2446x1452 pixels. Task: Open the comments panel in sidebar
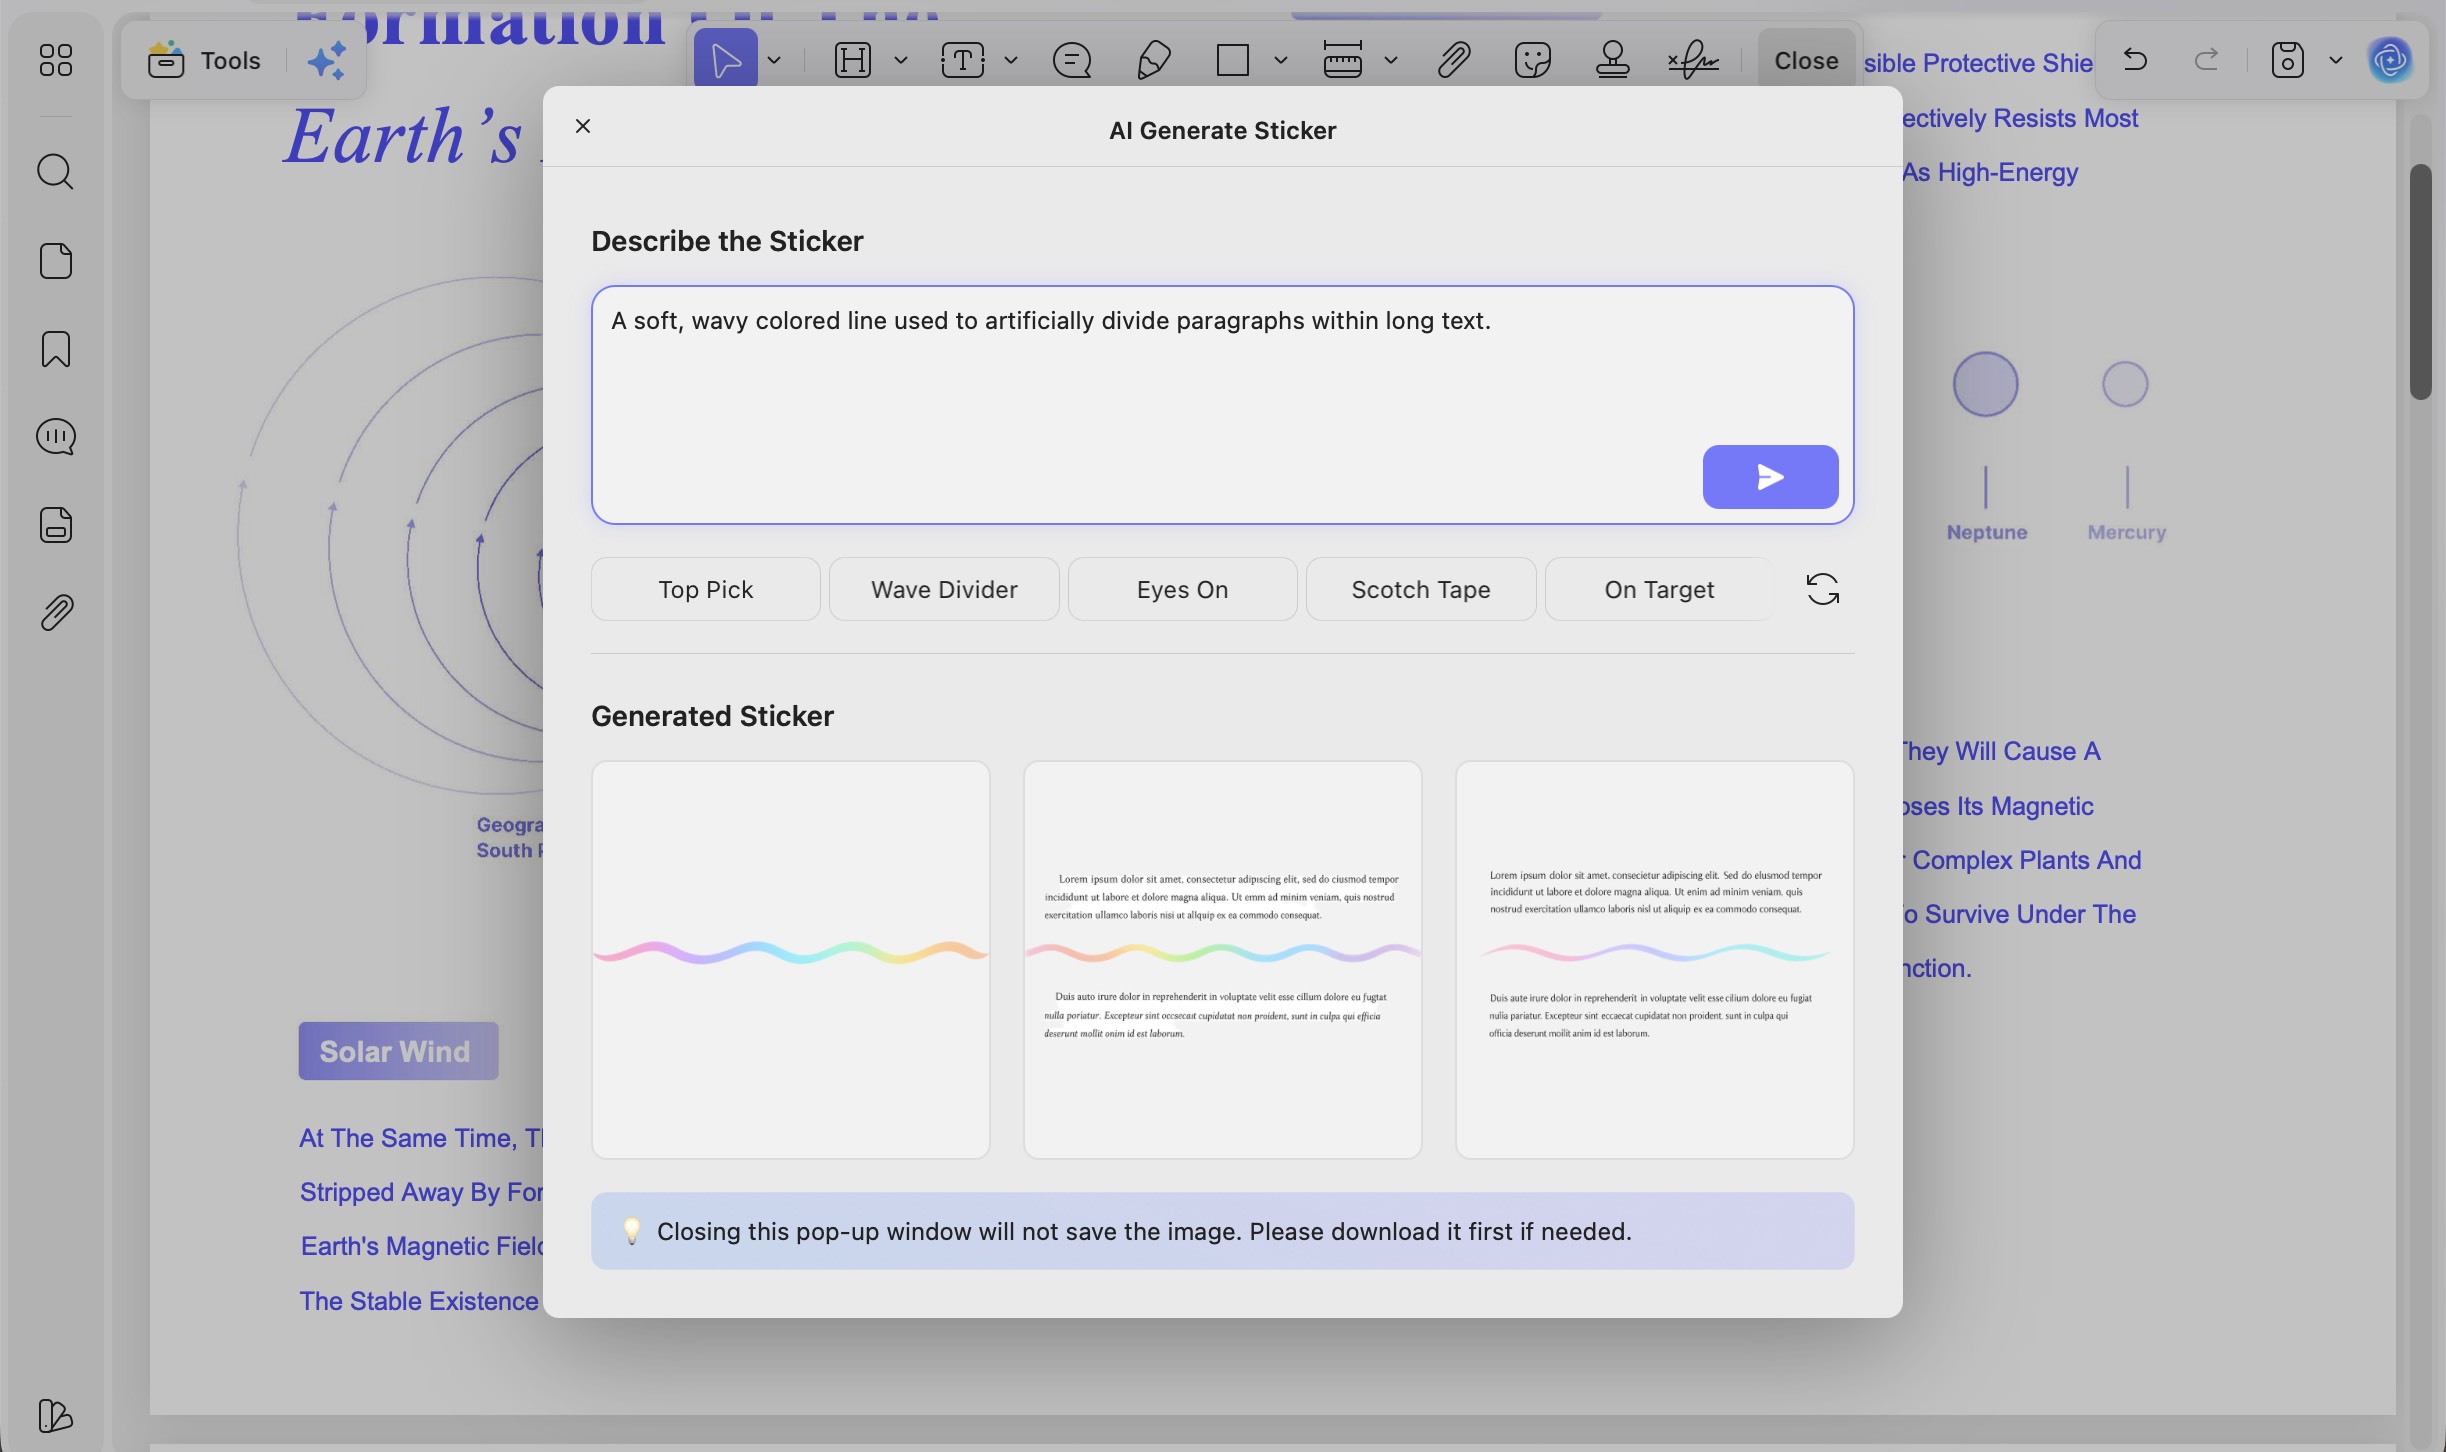pyautogui.click(x=55, y=437)
